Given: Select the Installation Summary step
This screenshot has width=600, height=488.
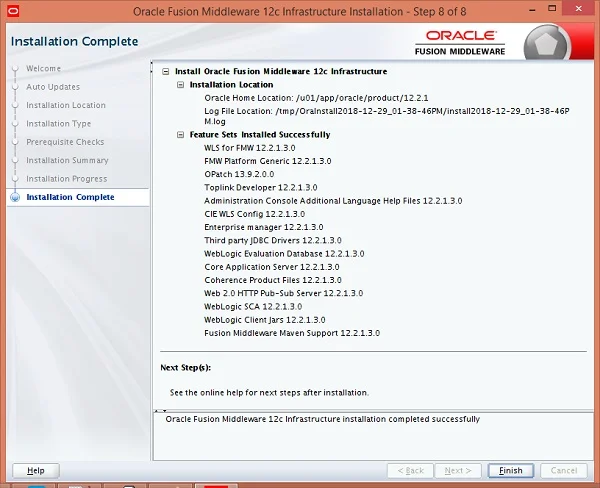Looking at the screenshot, I should point(67,160).
